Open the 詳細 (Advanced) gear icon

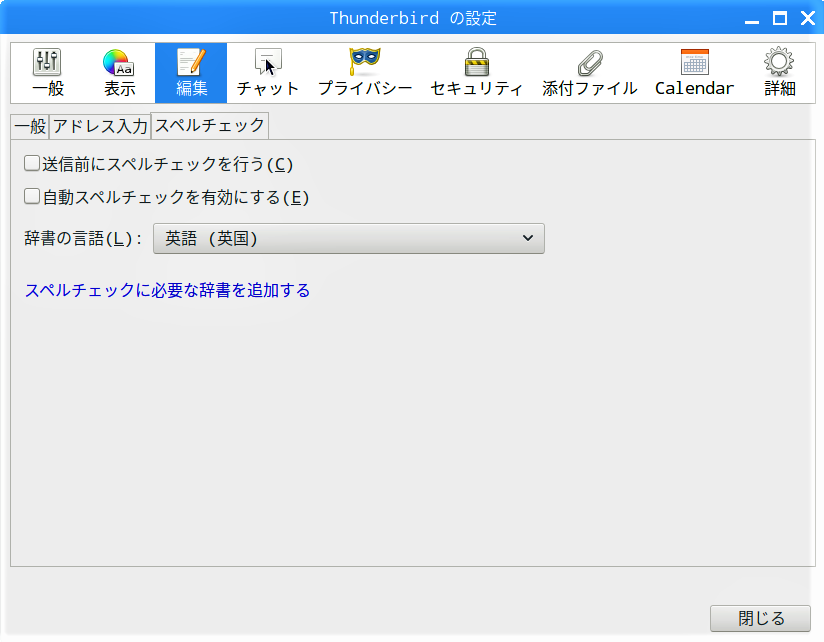click(779, 61)
